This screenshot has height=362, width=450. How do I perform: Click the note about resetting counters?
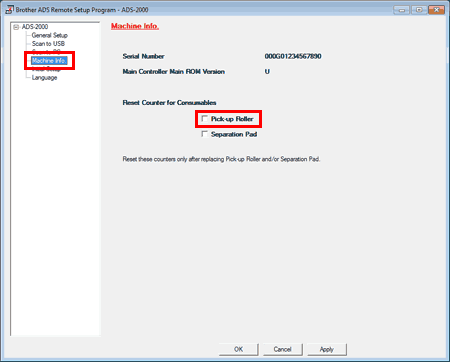(x=221, y=159)
